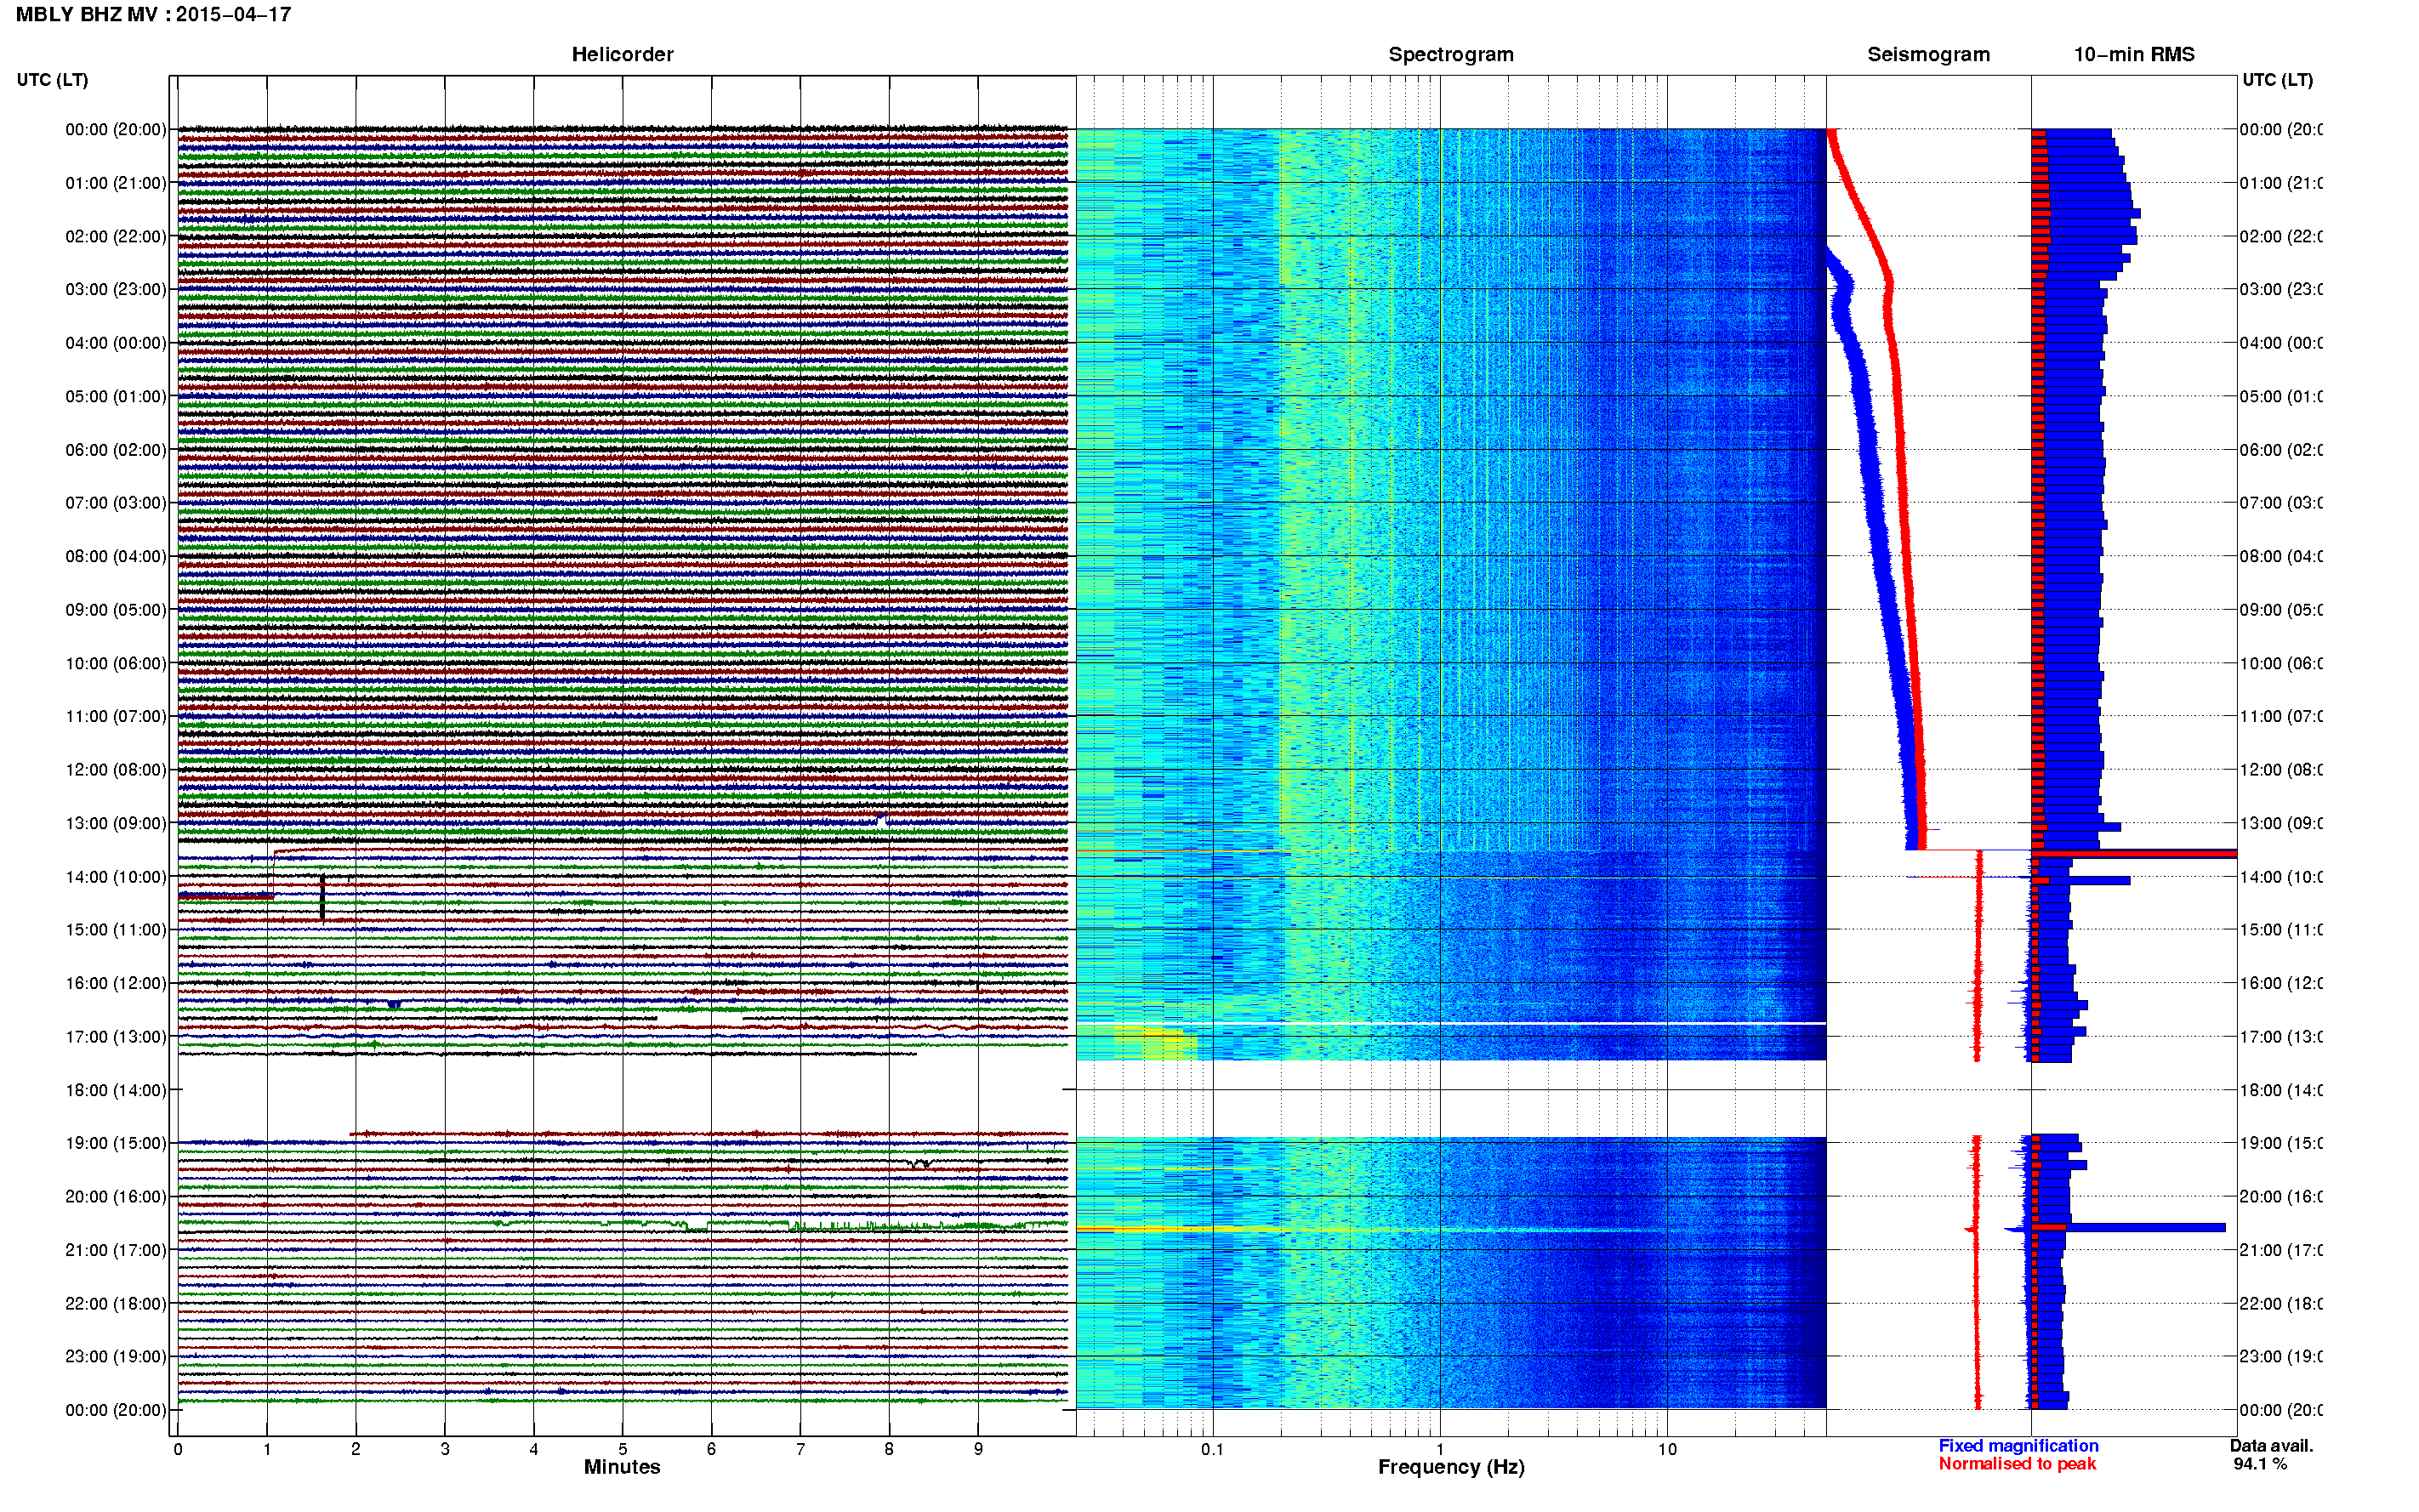Click the '94.1 %' availability value
This screenshot has width=2419, height=1512.
tap(2260, 1464)
